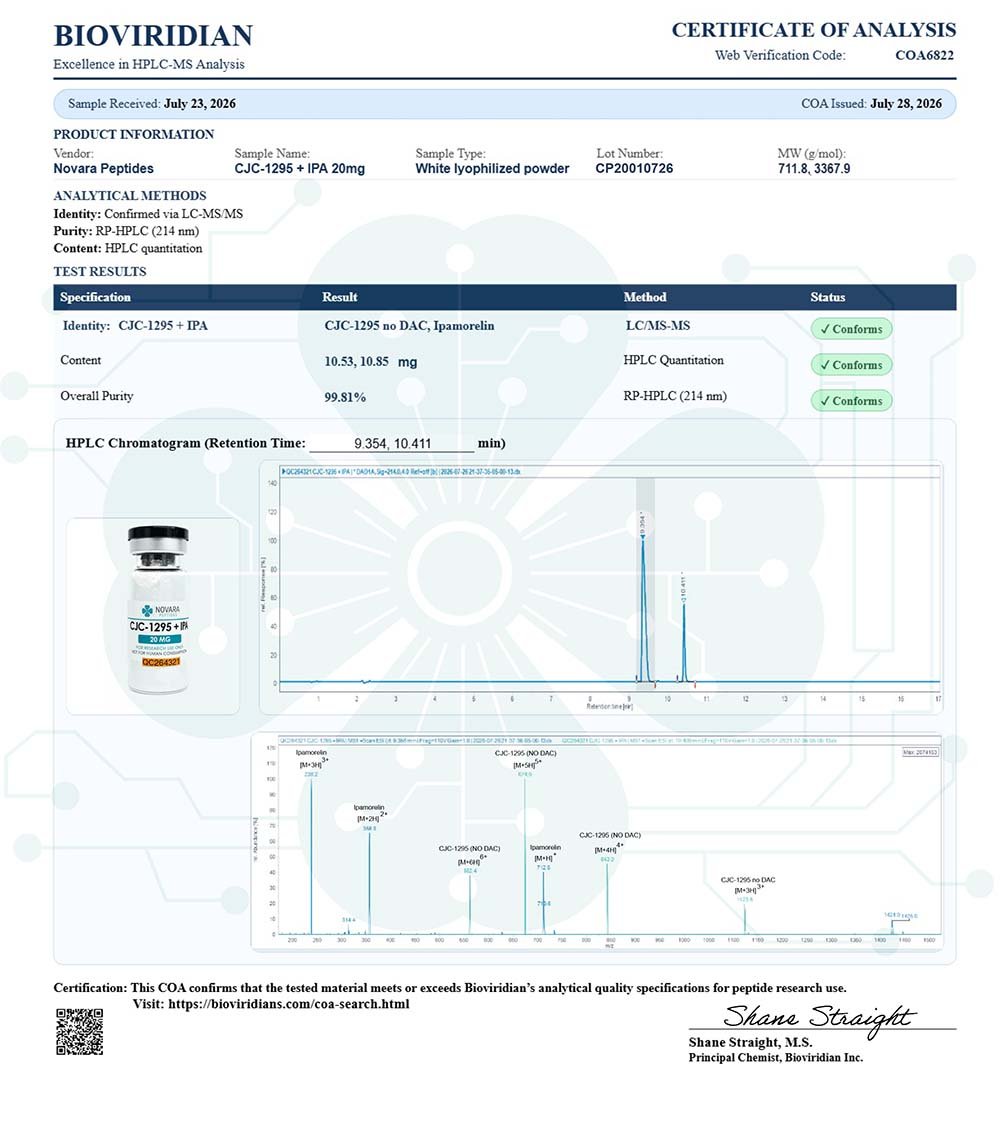
Task: Click the retention time field 9.354, 10.411
Action: [392, 443]
